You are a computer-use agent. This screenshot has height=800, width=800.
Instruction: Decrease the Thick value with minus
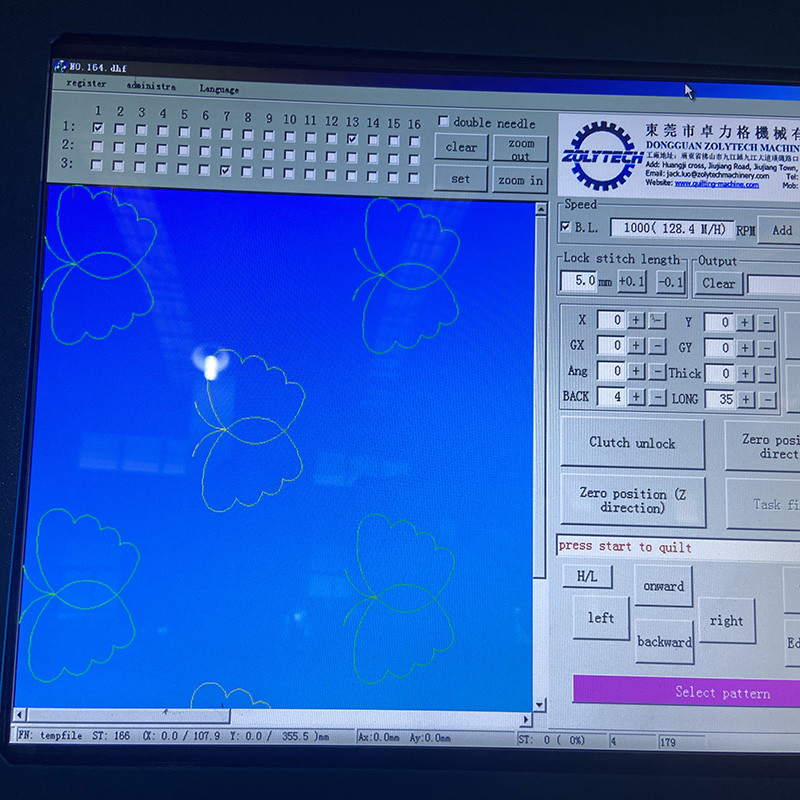767,374
